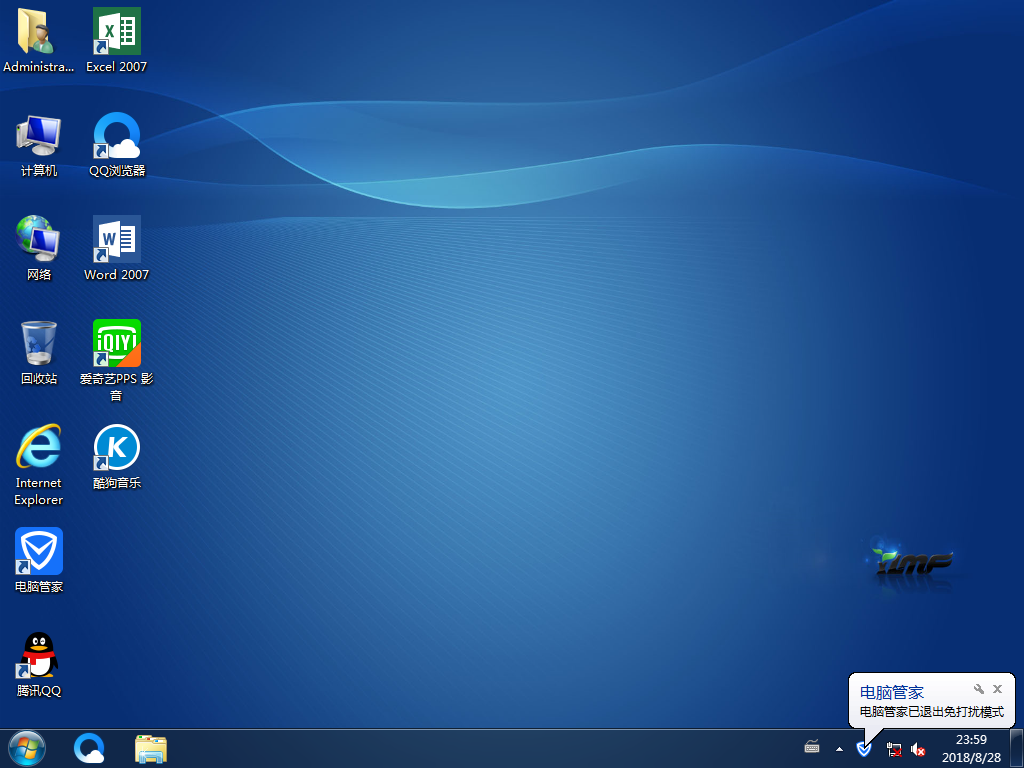
Task: Launch QQ browser from the taskbar
Action: 89,748
